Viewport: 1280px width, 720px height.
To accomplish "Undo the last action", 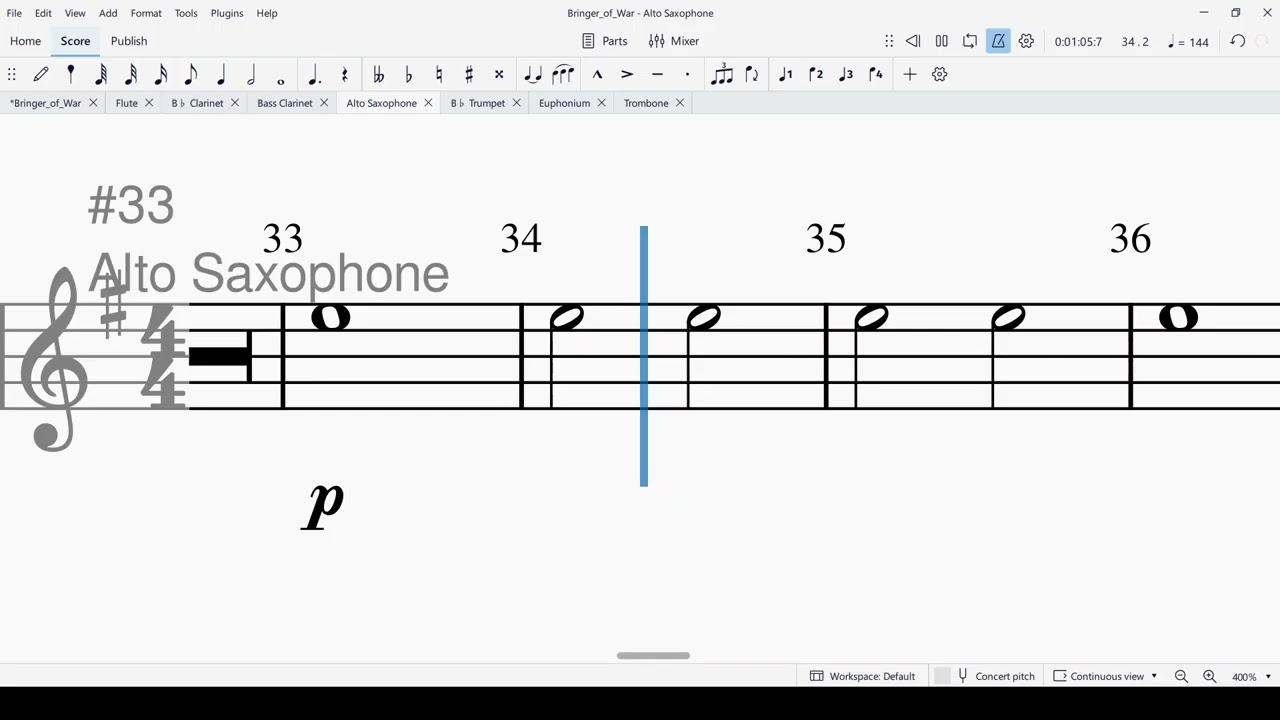I will pyautogui.click(x=1237, y=41).
